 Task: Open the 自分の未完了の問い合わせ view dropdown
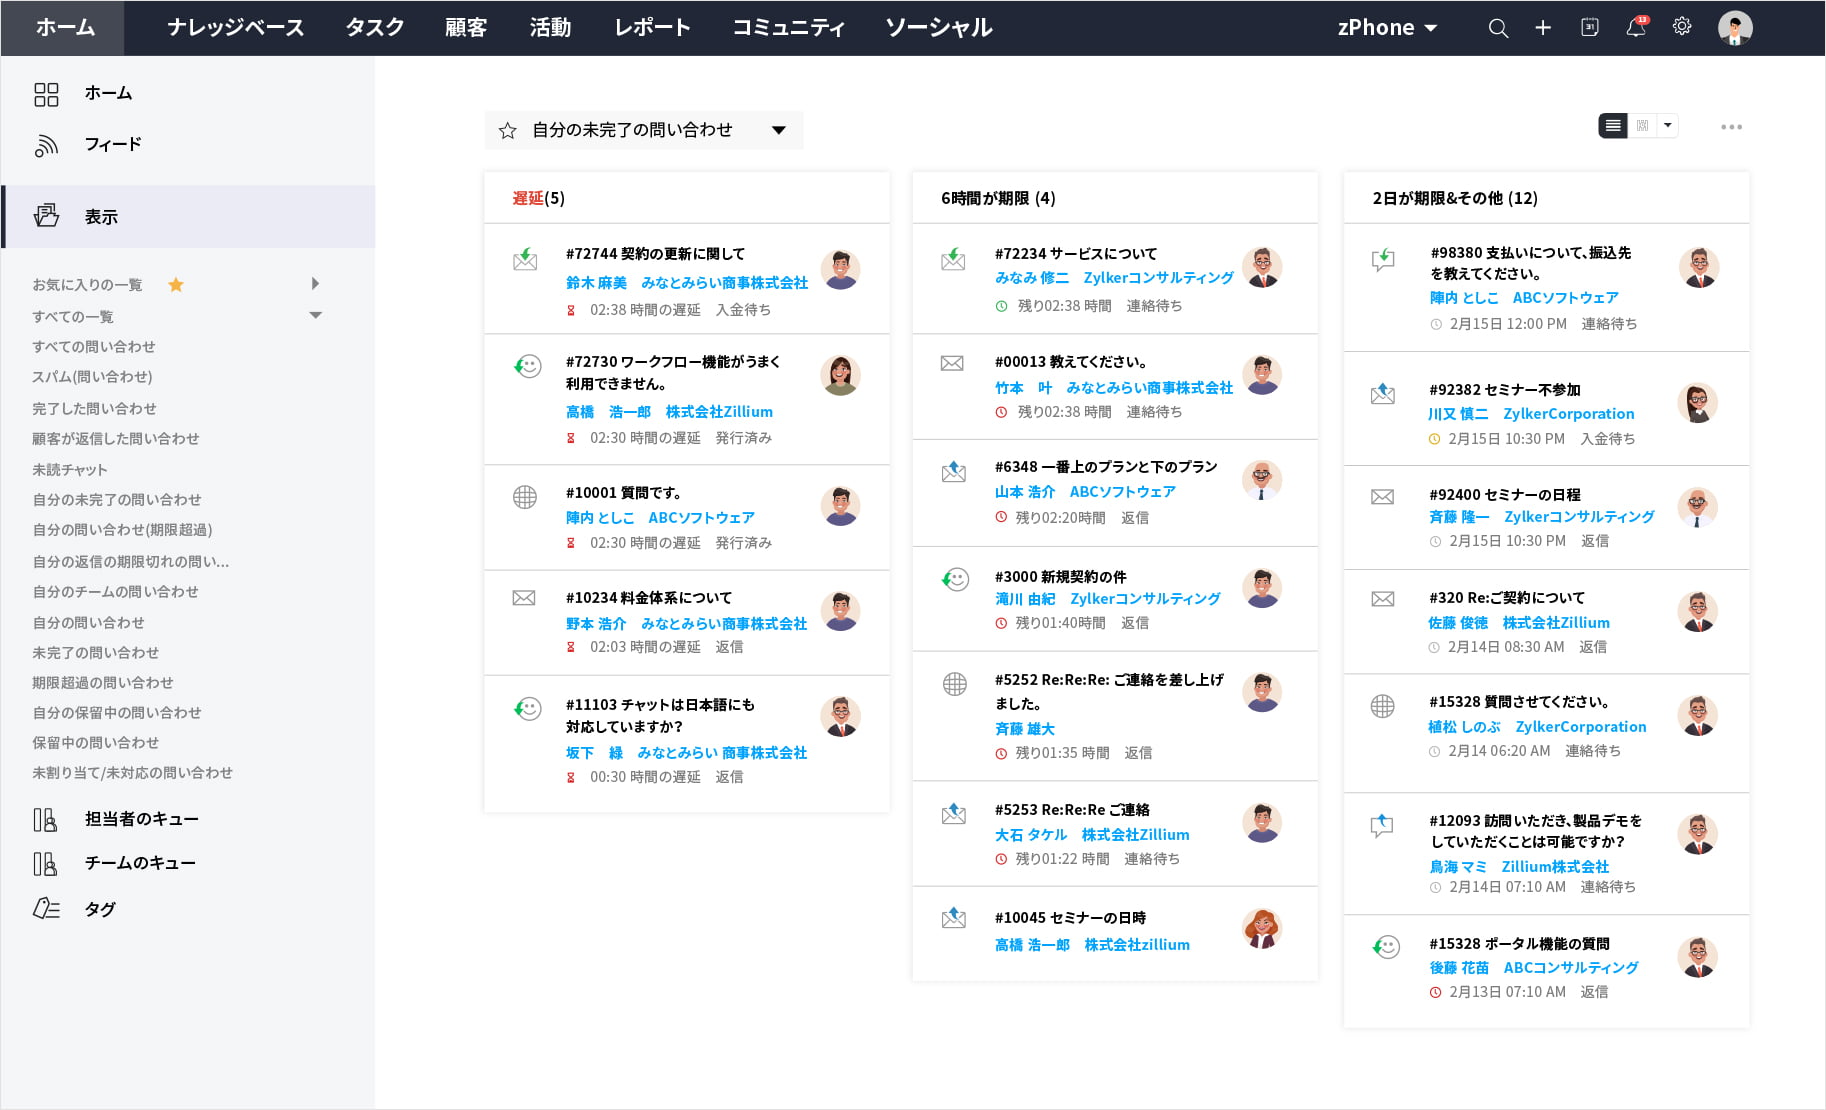(779, 130)
